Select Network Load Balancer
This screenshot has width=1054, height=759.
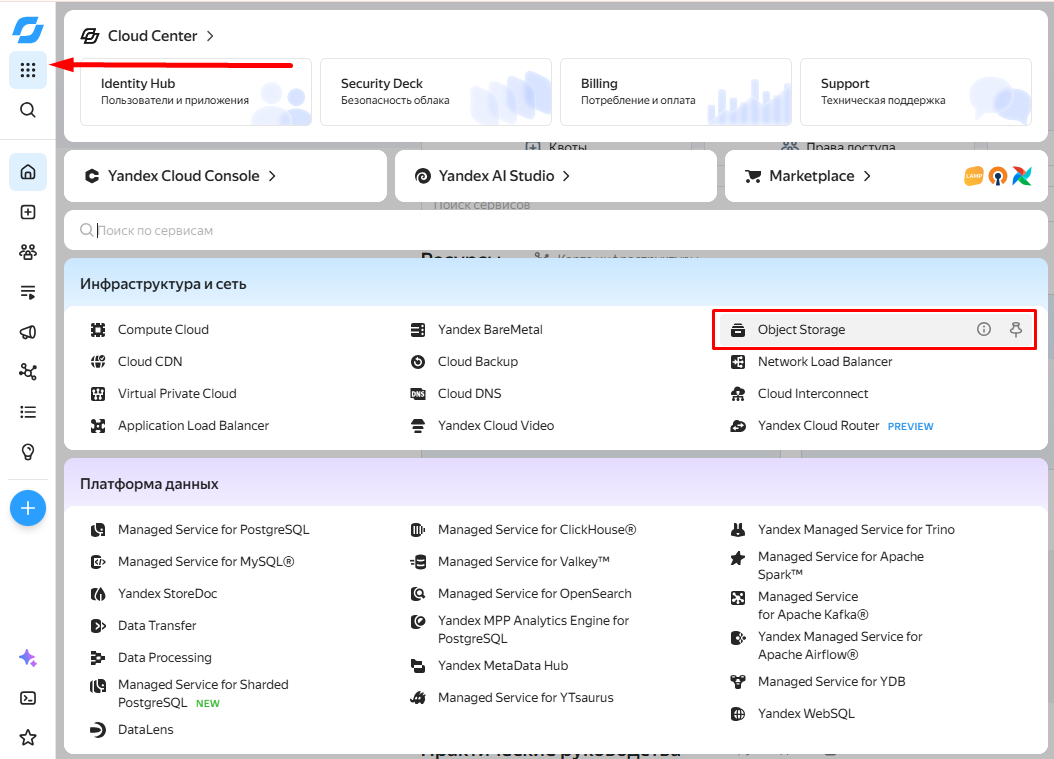825,362
